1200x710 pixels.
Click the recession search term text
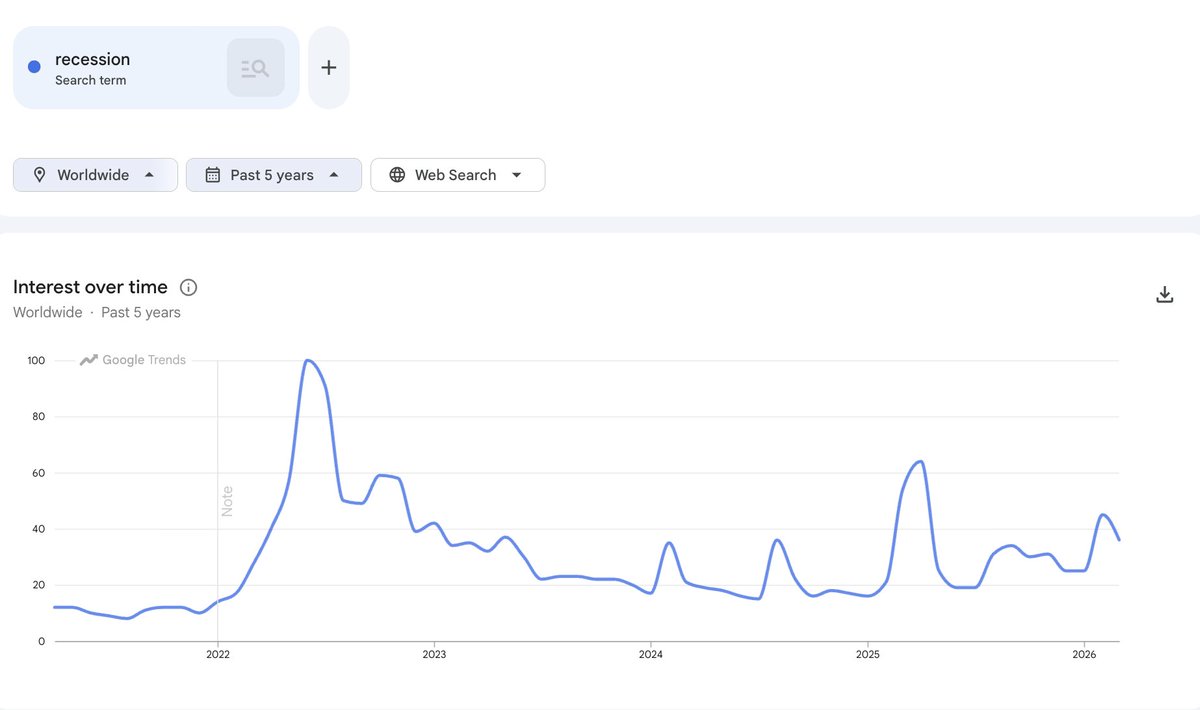[x=92, y=59]
